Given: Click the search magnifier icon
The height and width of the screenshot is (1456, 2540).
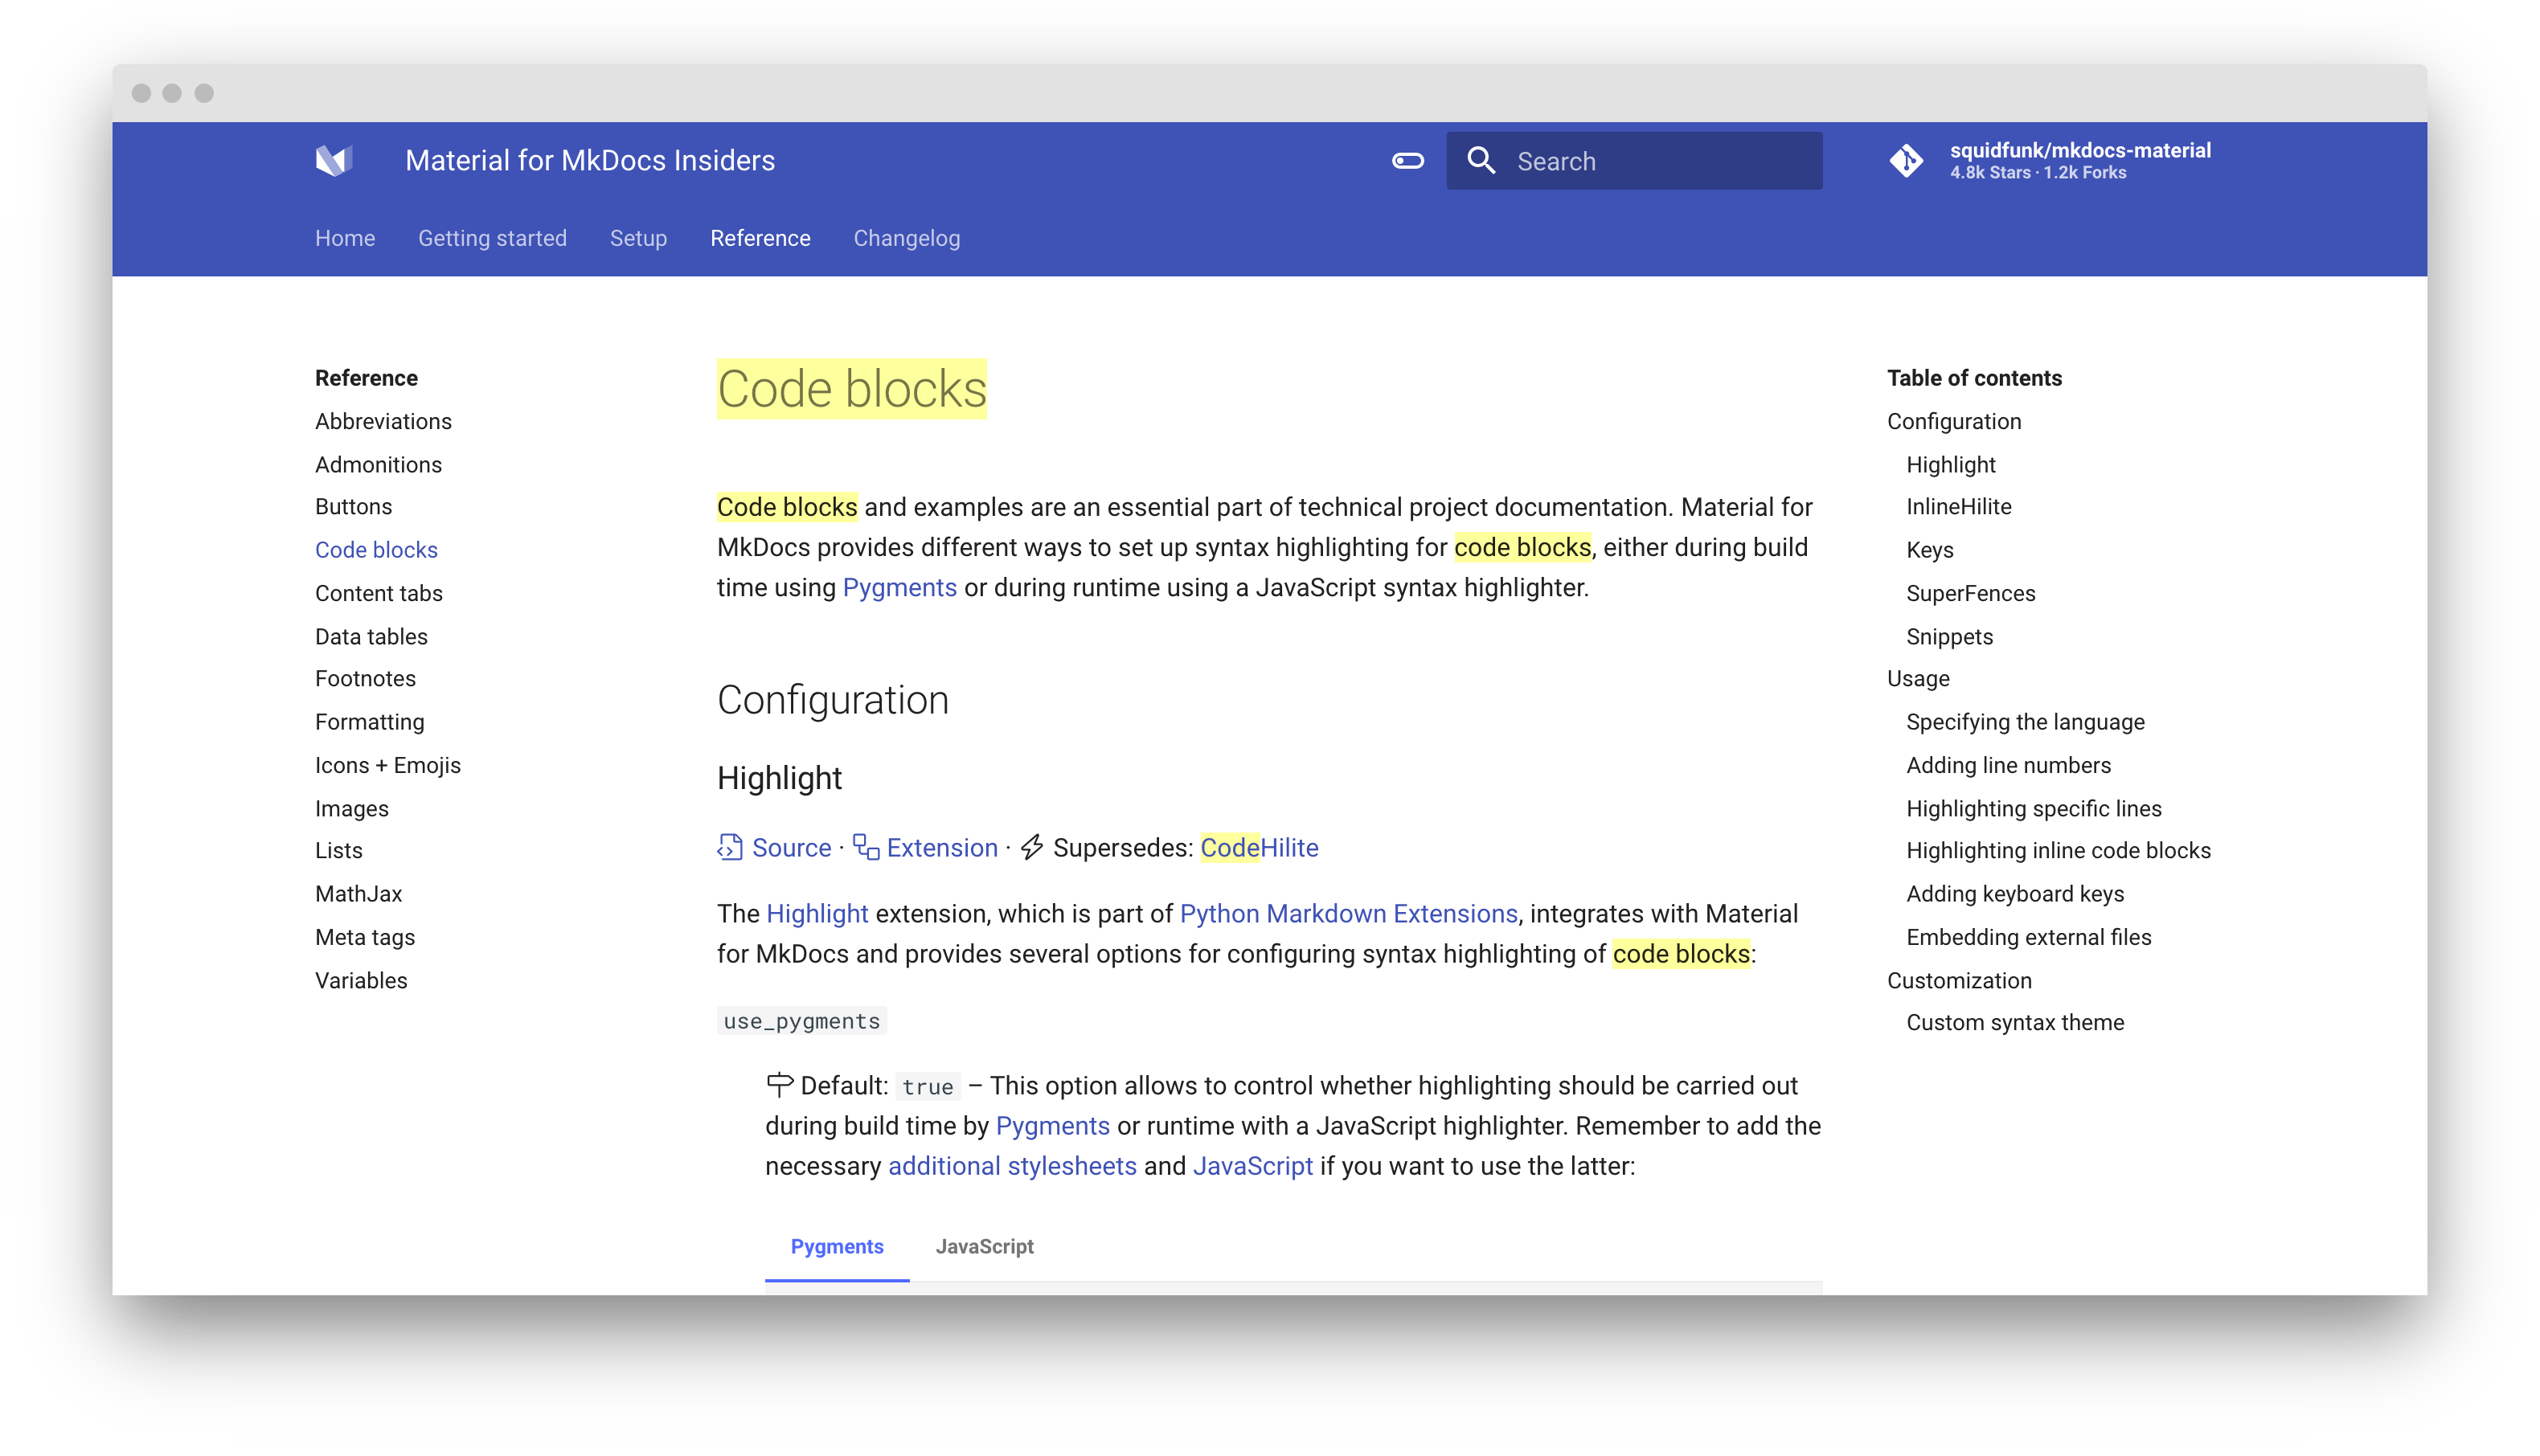Looking at the screenshot, I should pos(1482,160).
